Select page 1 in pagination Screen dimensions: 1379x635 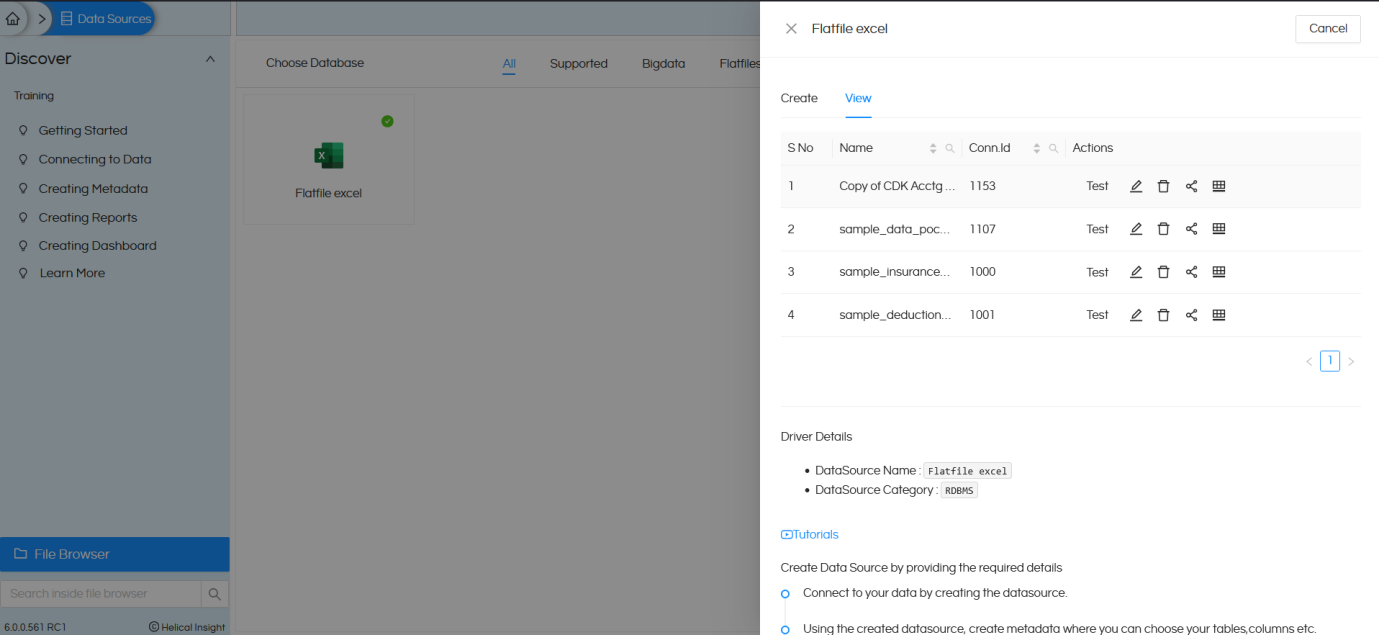pos(1330,361)
